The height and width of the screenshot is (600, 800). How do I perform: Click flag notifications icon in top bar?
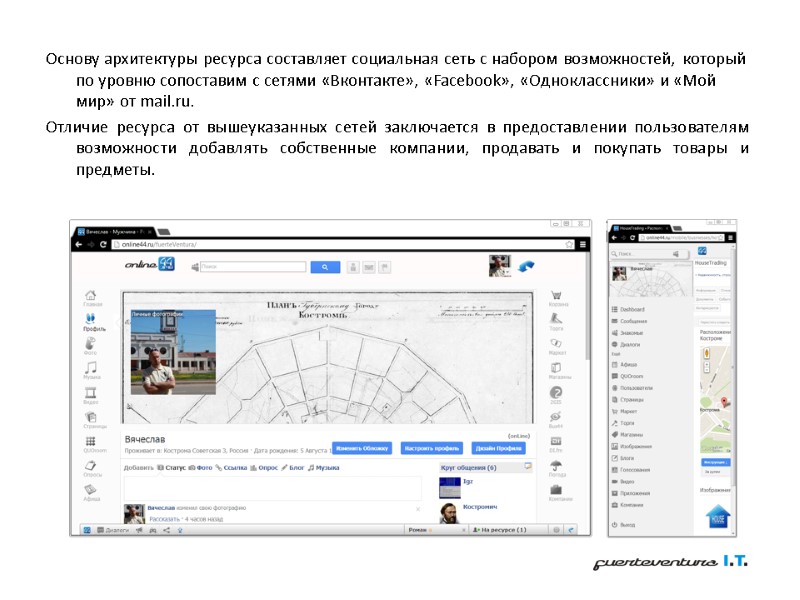(385, 267)
